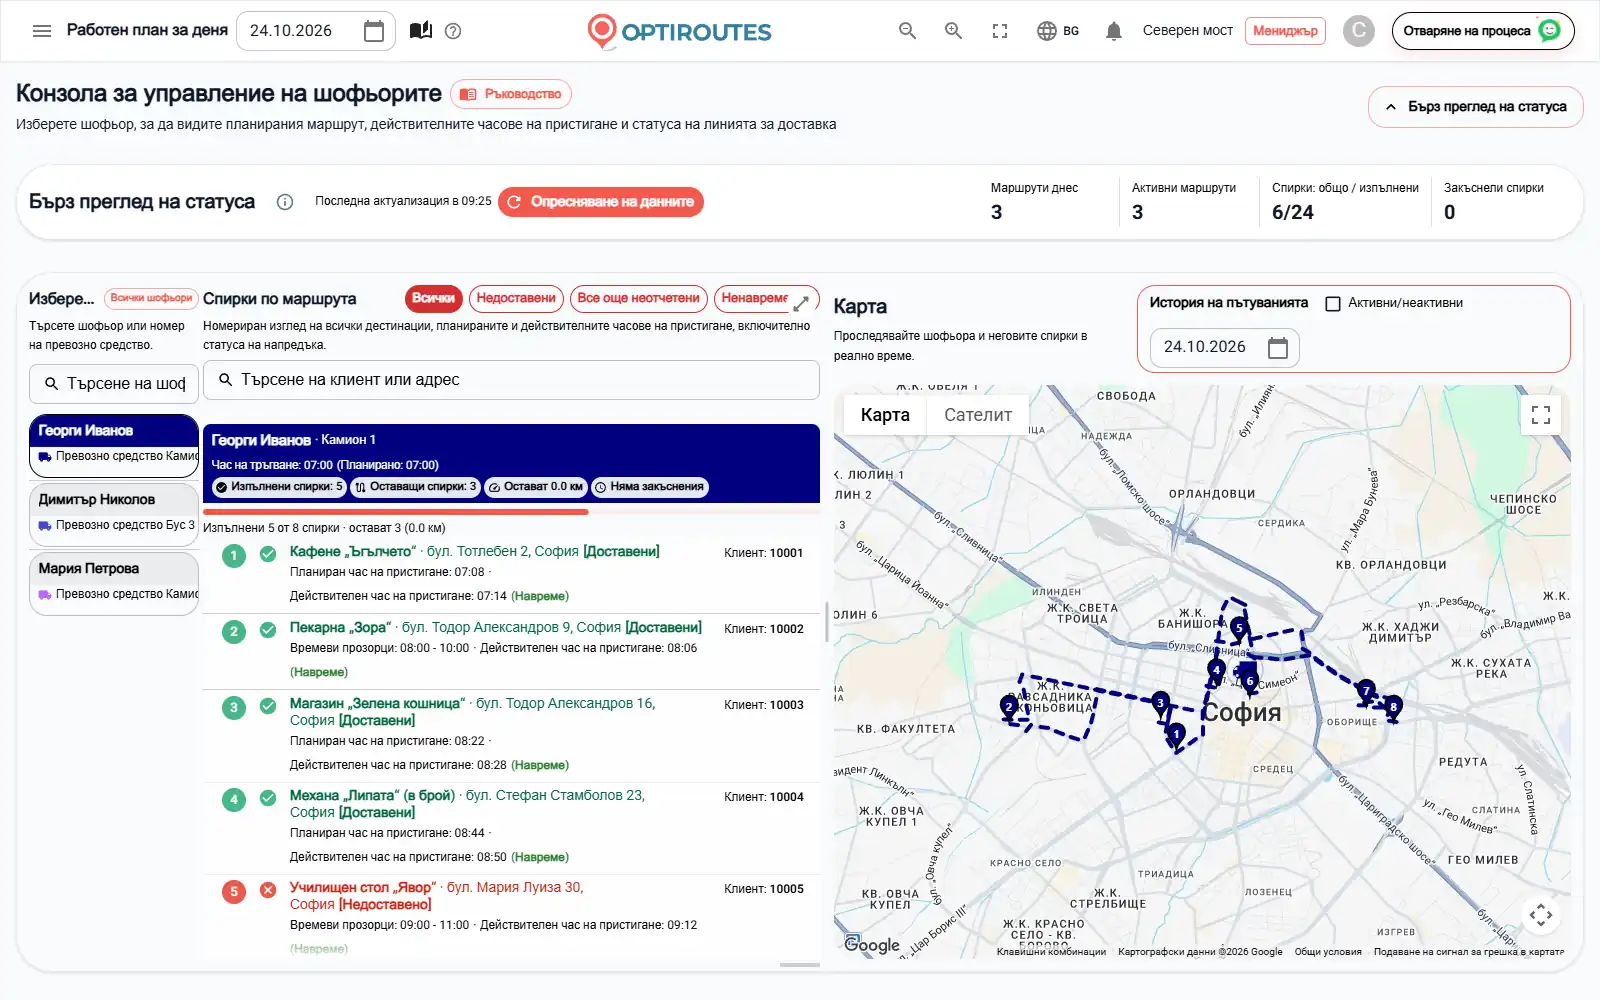
Task: Toggle map fullscreen view button
Action: [x=1541, y=414]
